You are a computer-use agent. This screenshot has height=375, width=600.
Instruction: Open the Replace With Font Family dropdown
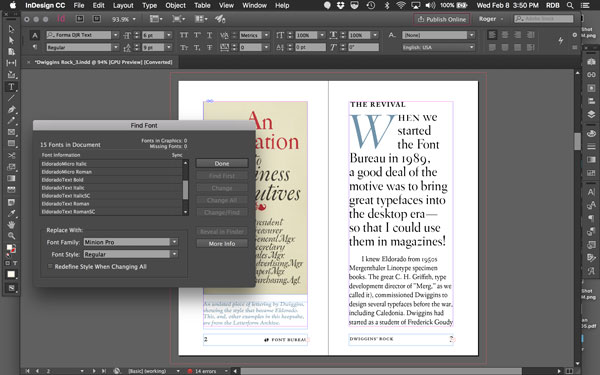coord(174,242)
